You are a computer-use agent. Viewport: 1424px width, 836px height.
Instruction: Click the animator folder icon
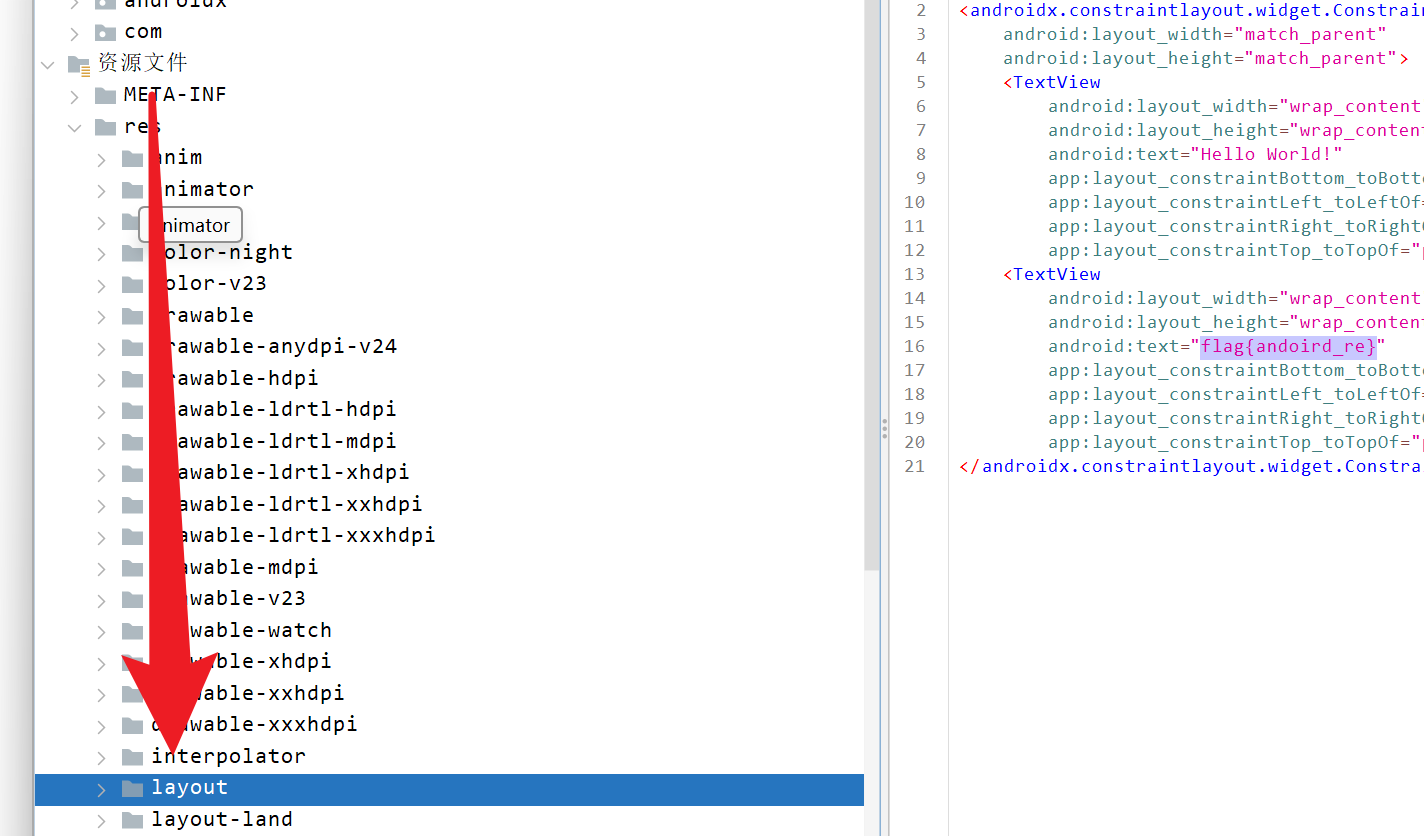(132, 190)
